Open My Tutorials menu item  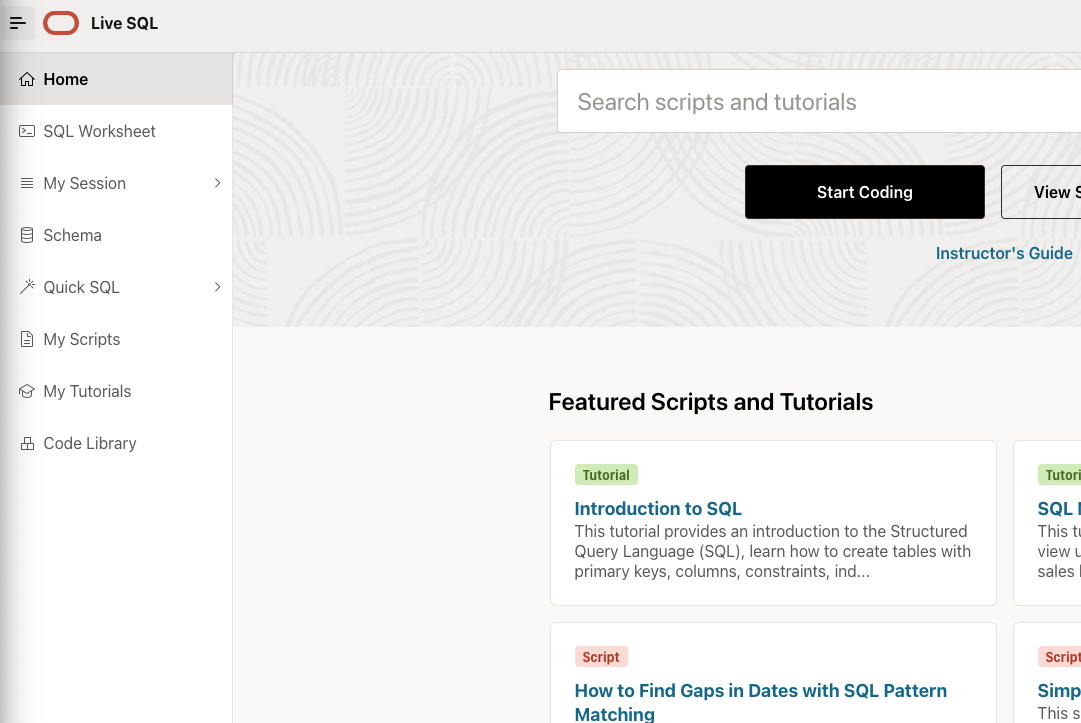point(117,391)
